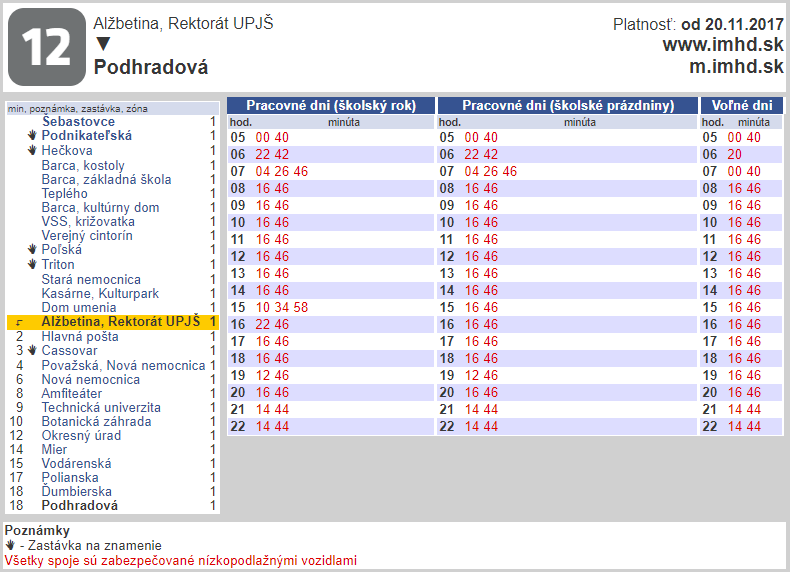
Task: Click the 'Alžbetina, Rektorát UPJŠ' title at top
Action: [183, 23]
